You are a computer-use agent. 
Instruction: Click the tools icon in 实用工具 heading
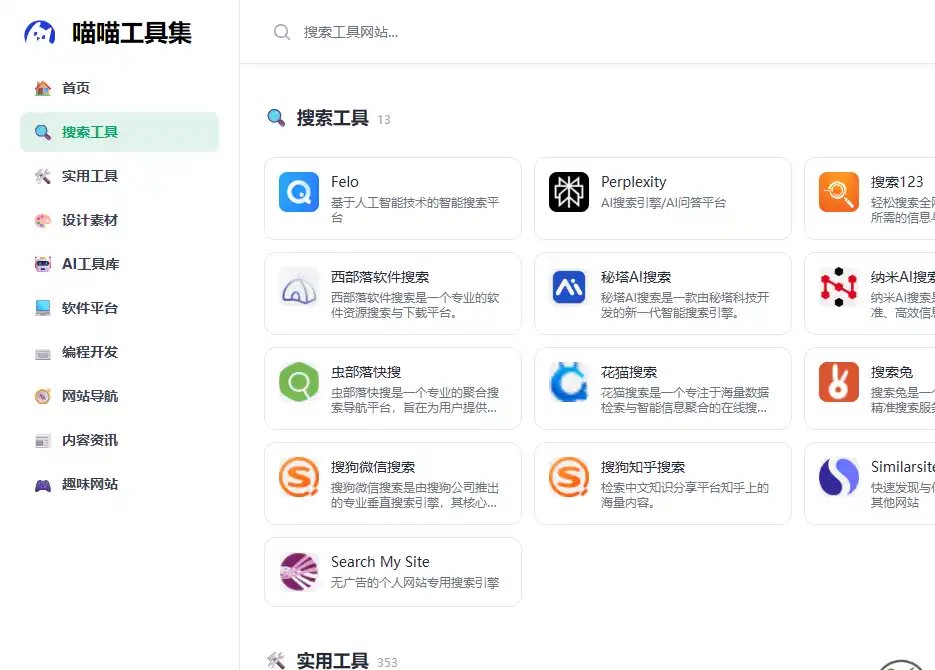[x=276, y=660]
